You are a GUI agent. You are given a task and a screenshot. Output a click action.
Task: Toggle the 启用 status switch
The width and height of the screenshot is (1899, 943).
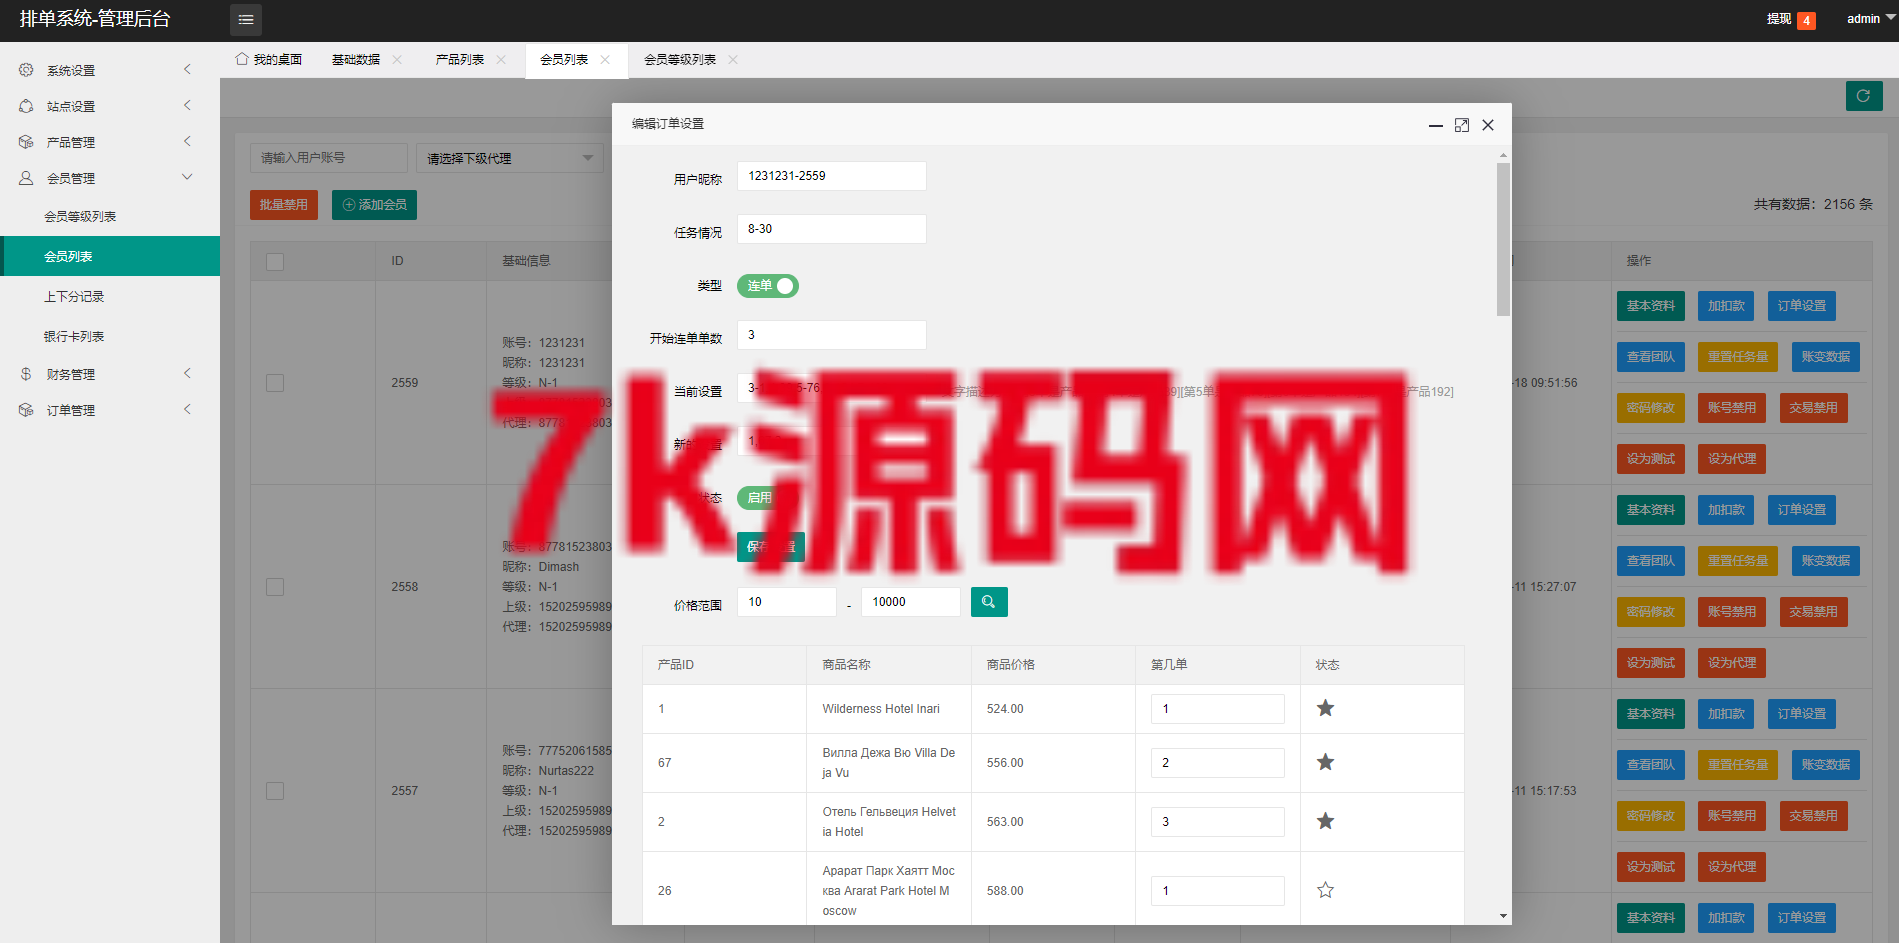coord(768,498)
